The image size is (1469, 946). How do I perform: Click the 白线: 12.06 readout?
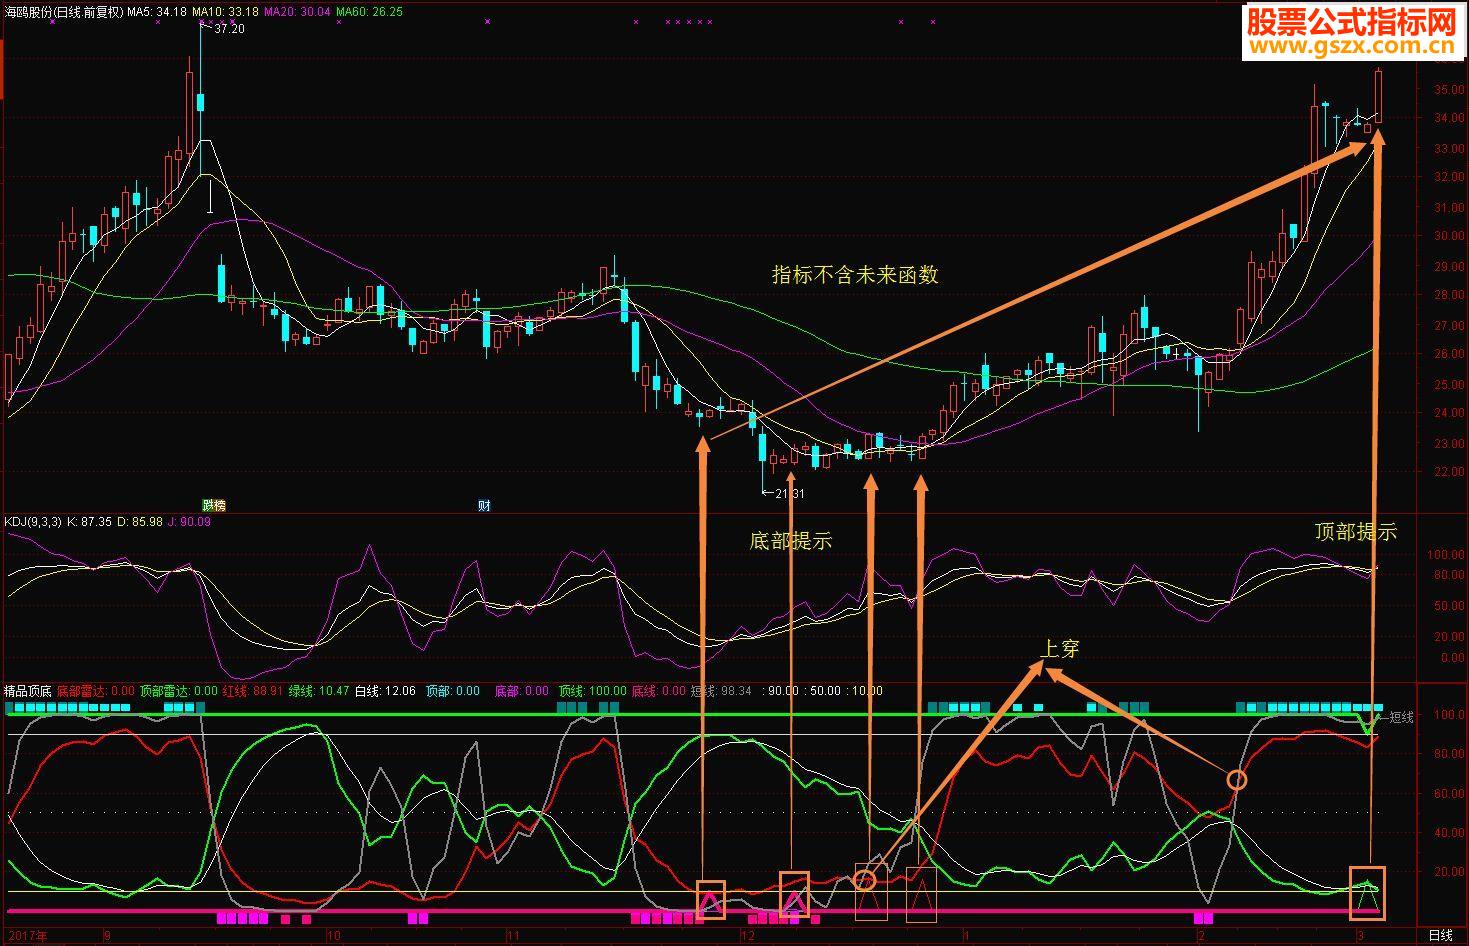(x=385, y=691)
